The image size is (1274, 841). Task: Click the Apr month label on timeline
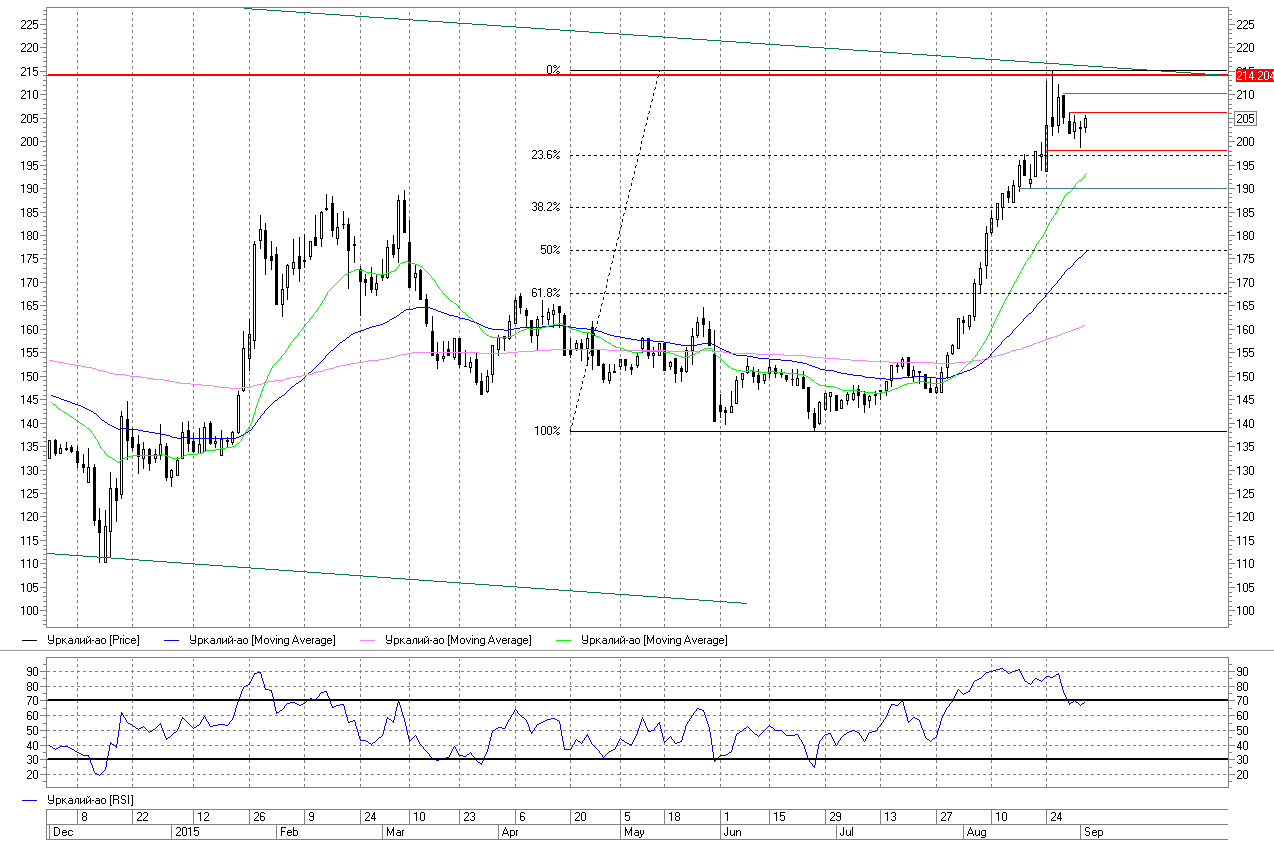[510, 831]
